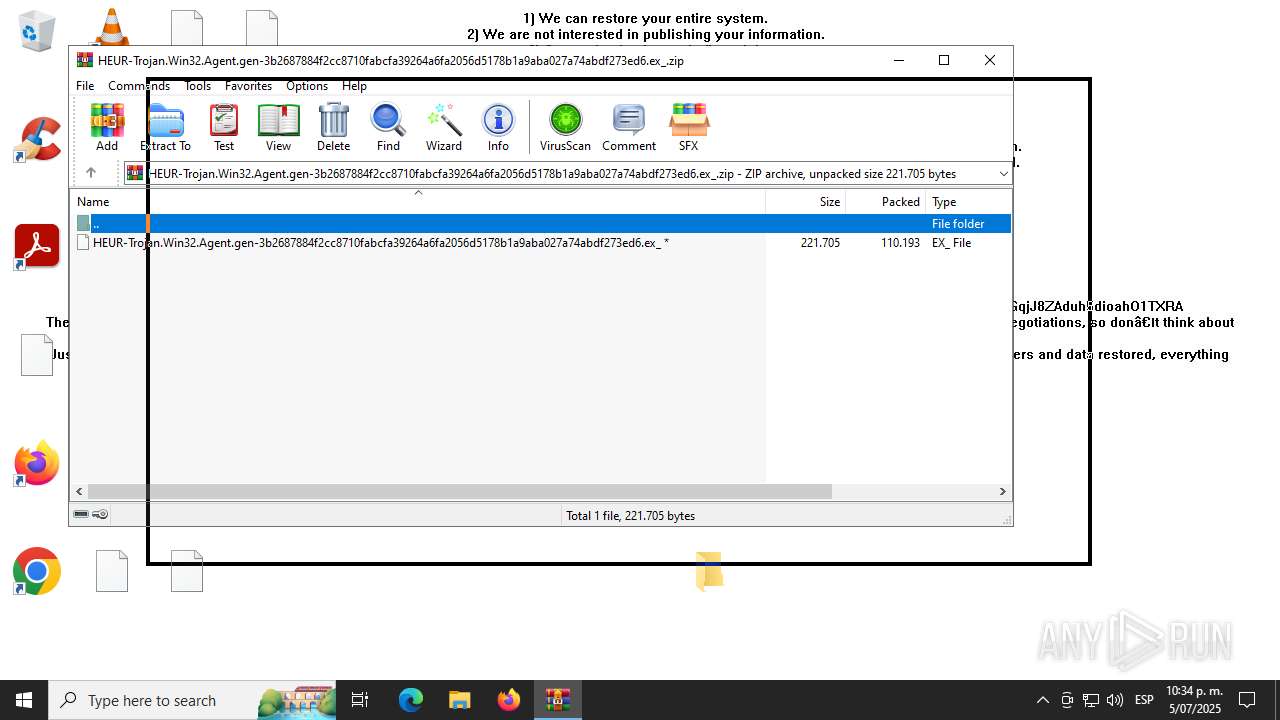Click the key icon in status bar

[100, 514]
